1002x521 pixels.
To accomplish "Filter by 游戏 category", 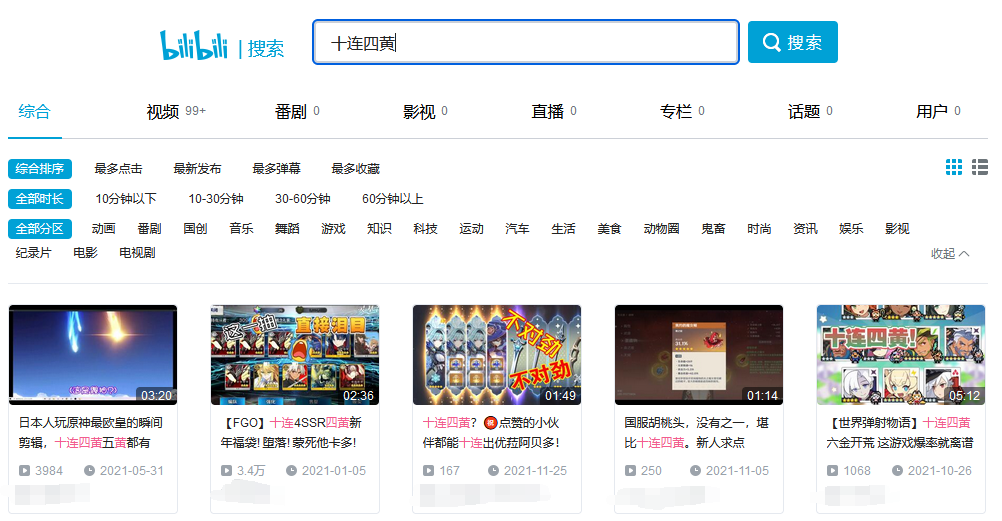I will click(x=334, y=229).
